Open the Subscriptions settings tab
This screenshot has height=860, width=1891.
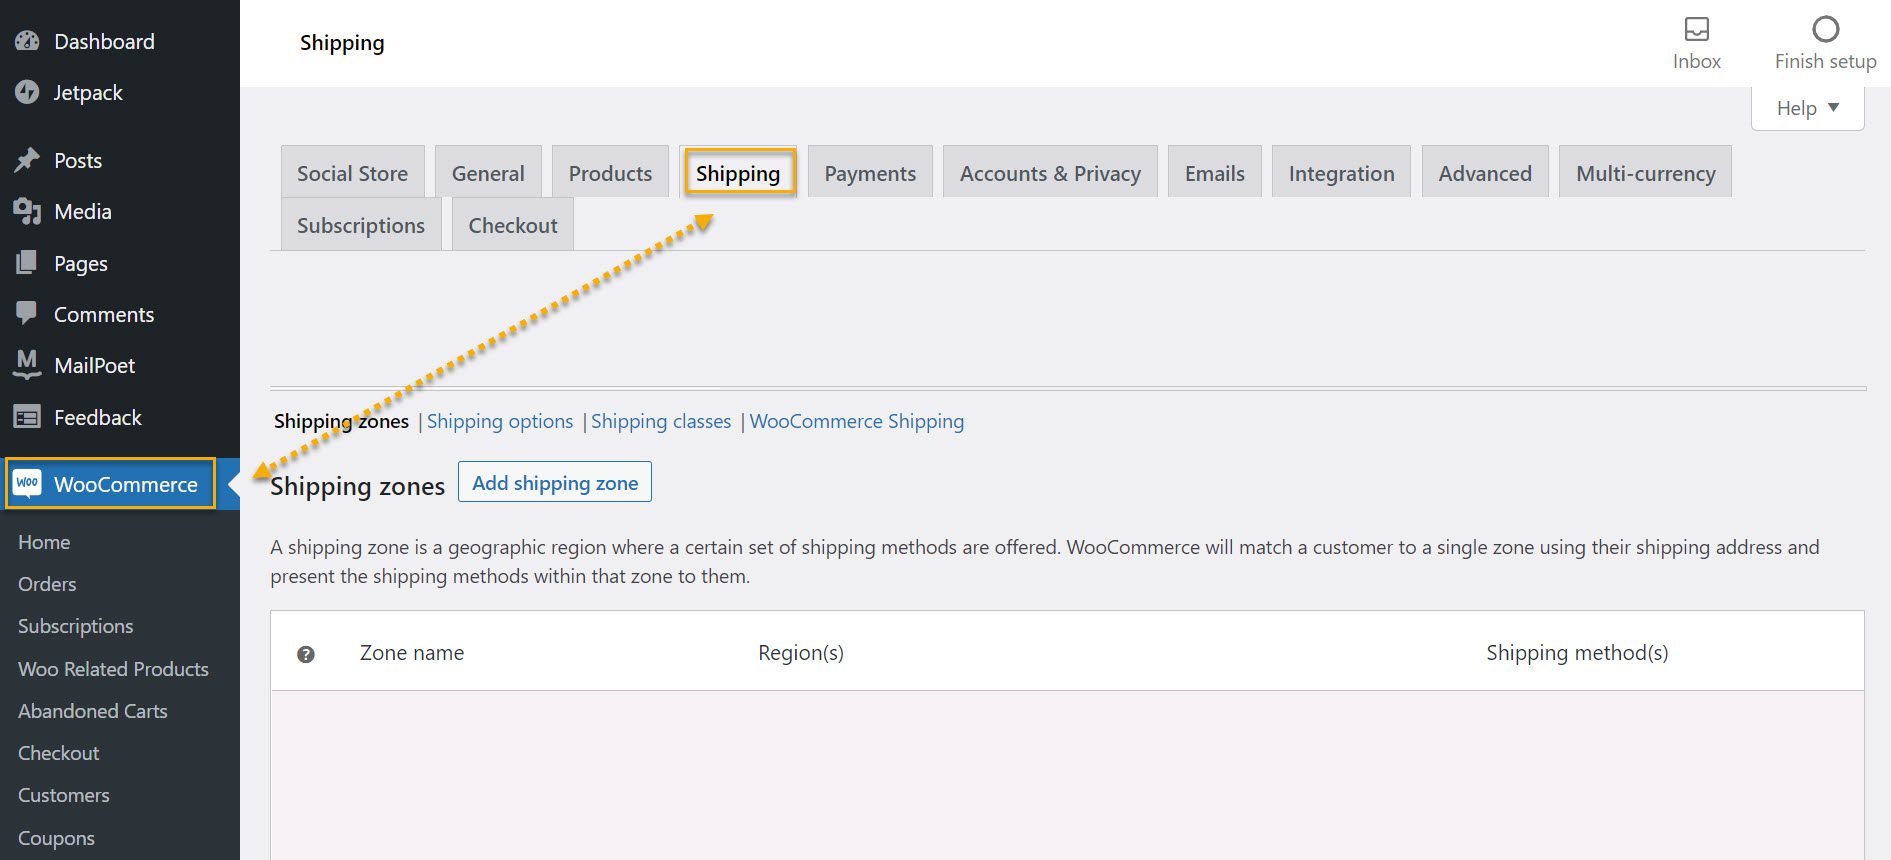click(361, 224)
